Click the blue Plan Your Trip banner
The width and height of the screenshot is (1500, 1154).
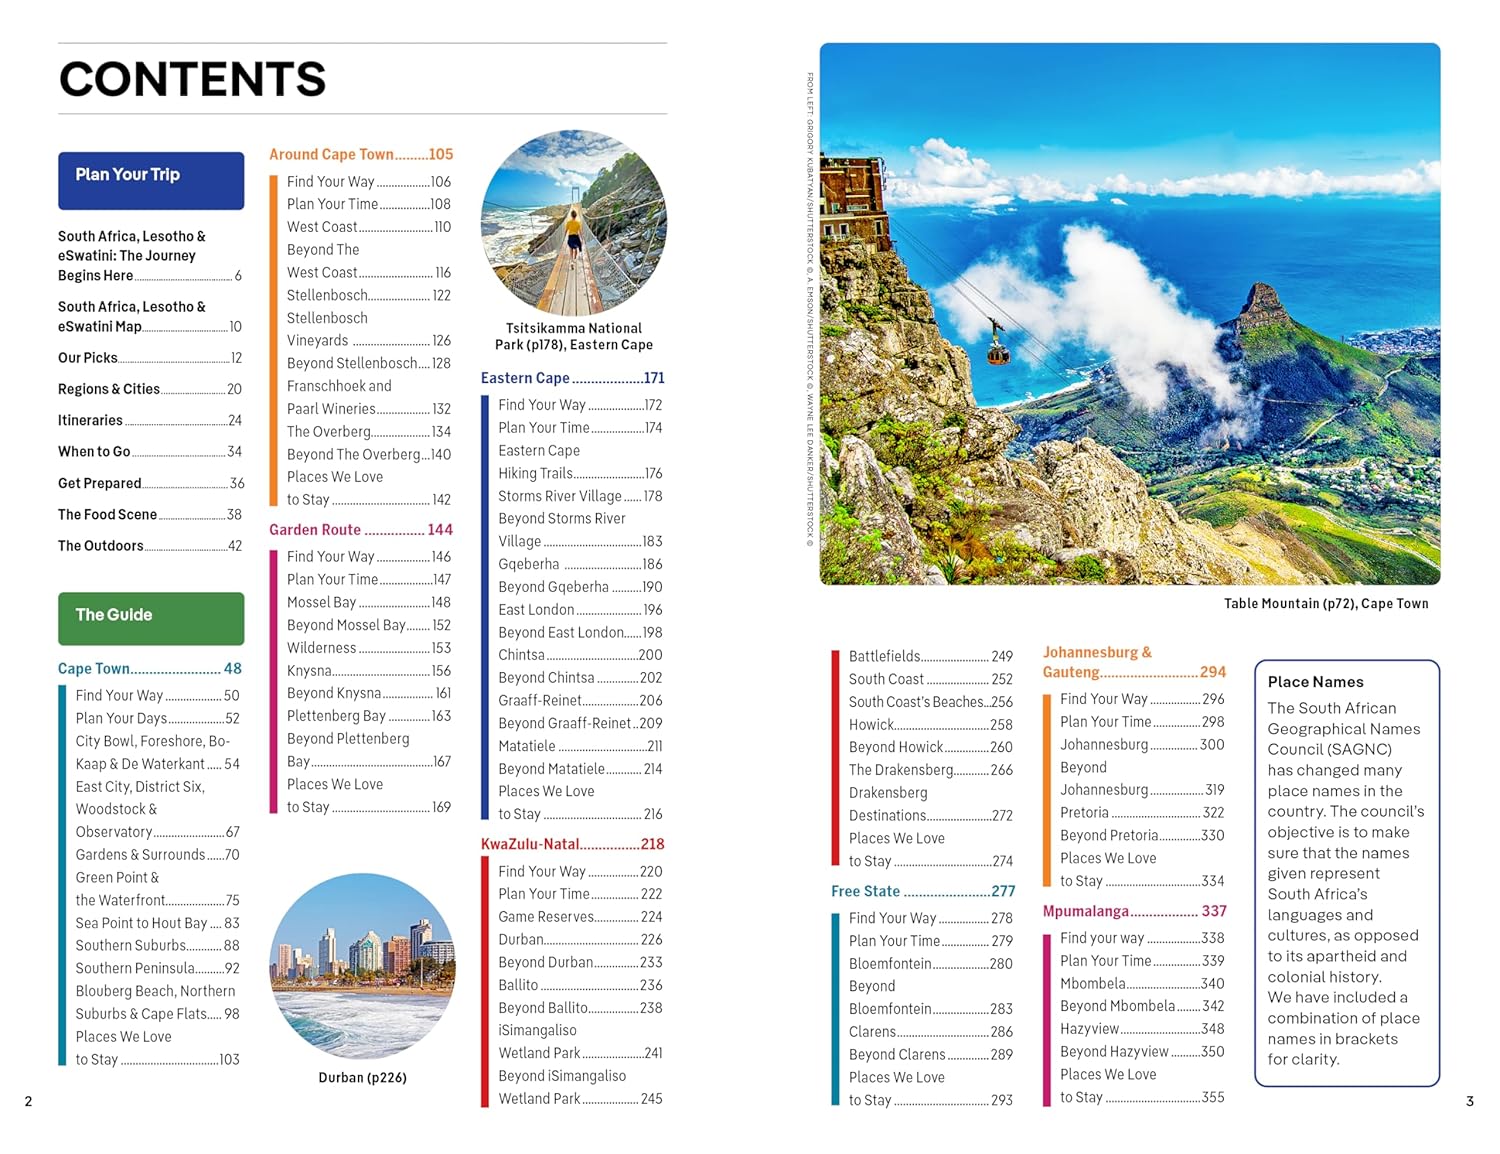click(151, 180)
